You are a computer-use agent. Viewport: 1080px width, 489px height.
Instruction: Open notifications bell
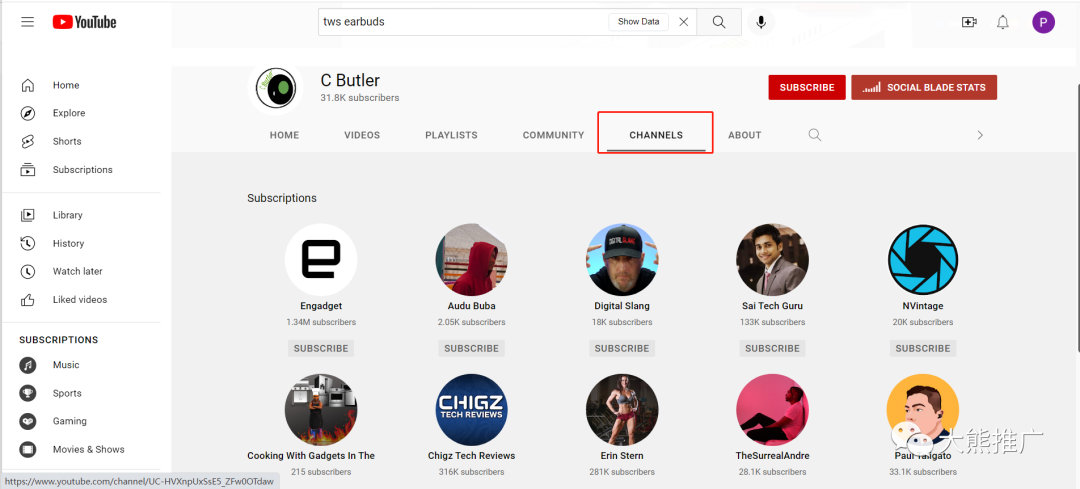1003,22
